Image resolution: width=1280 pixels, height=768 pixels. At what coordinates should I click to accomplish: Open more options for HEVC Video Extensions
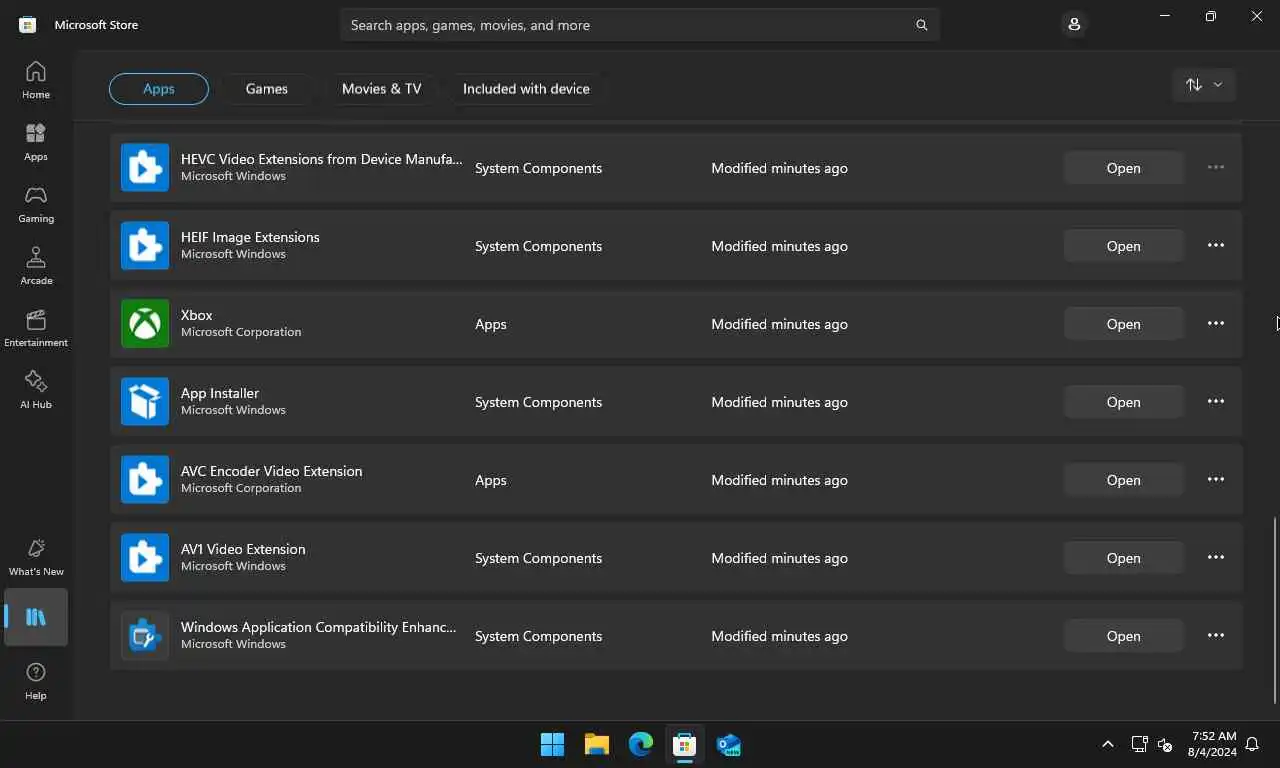pyautogui.click(x=1216, y=167)
